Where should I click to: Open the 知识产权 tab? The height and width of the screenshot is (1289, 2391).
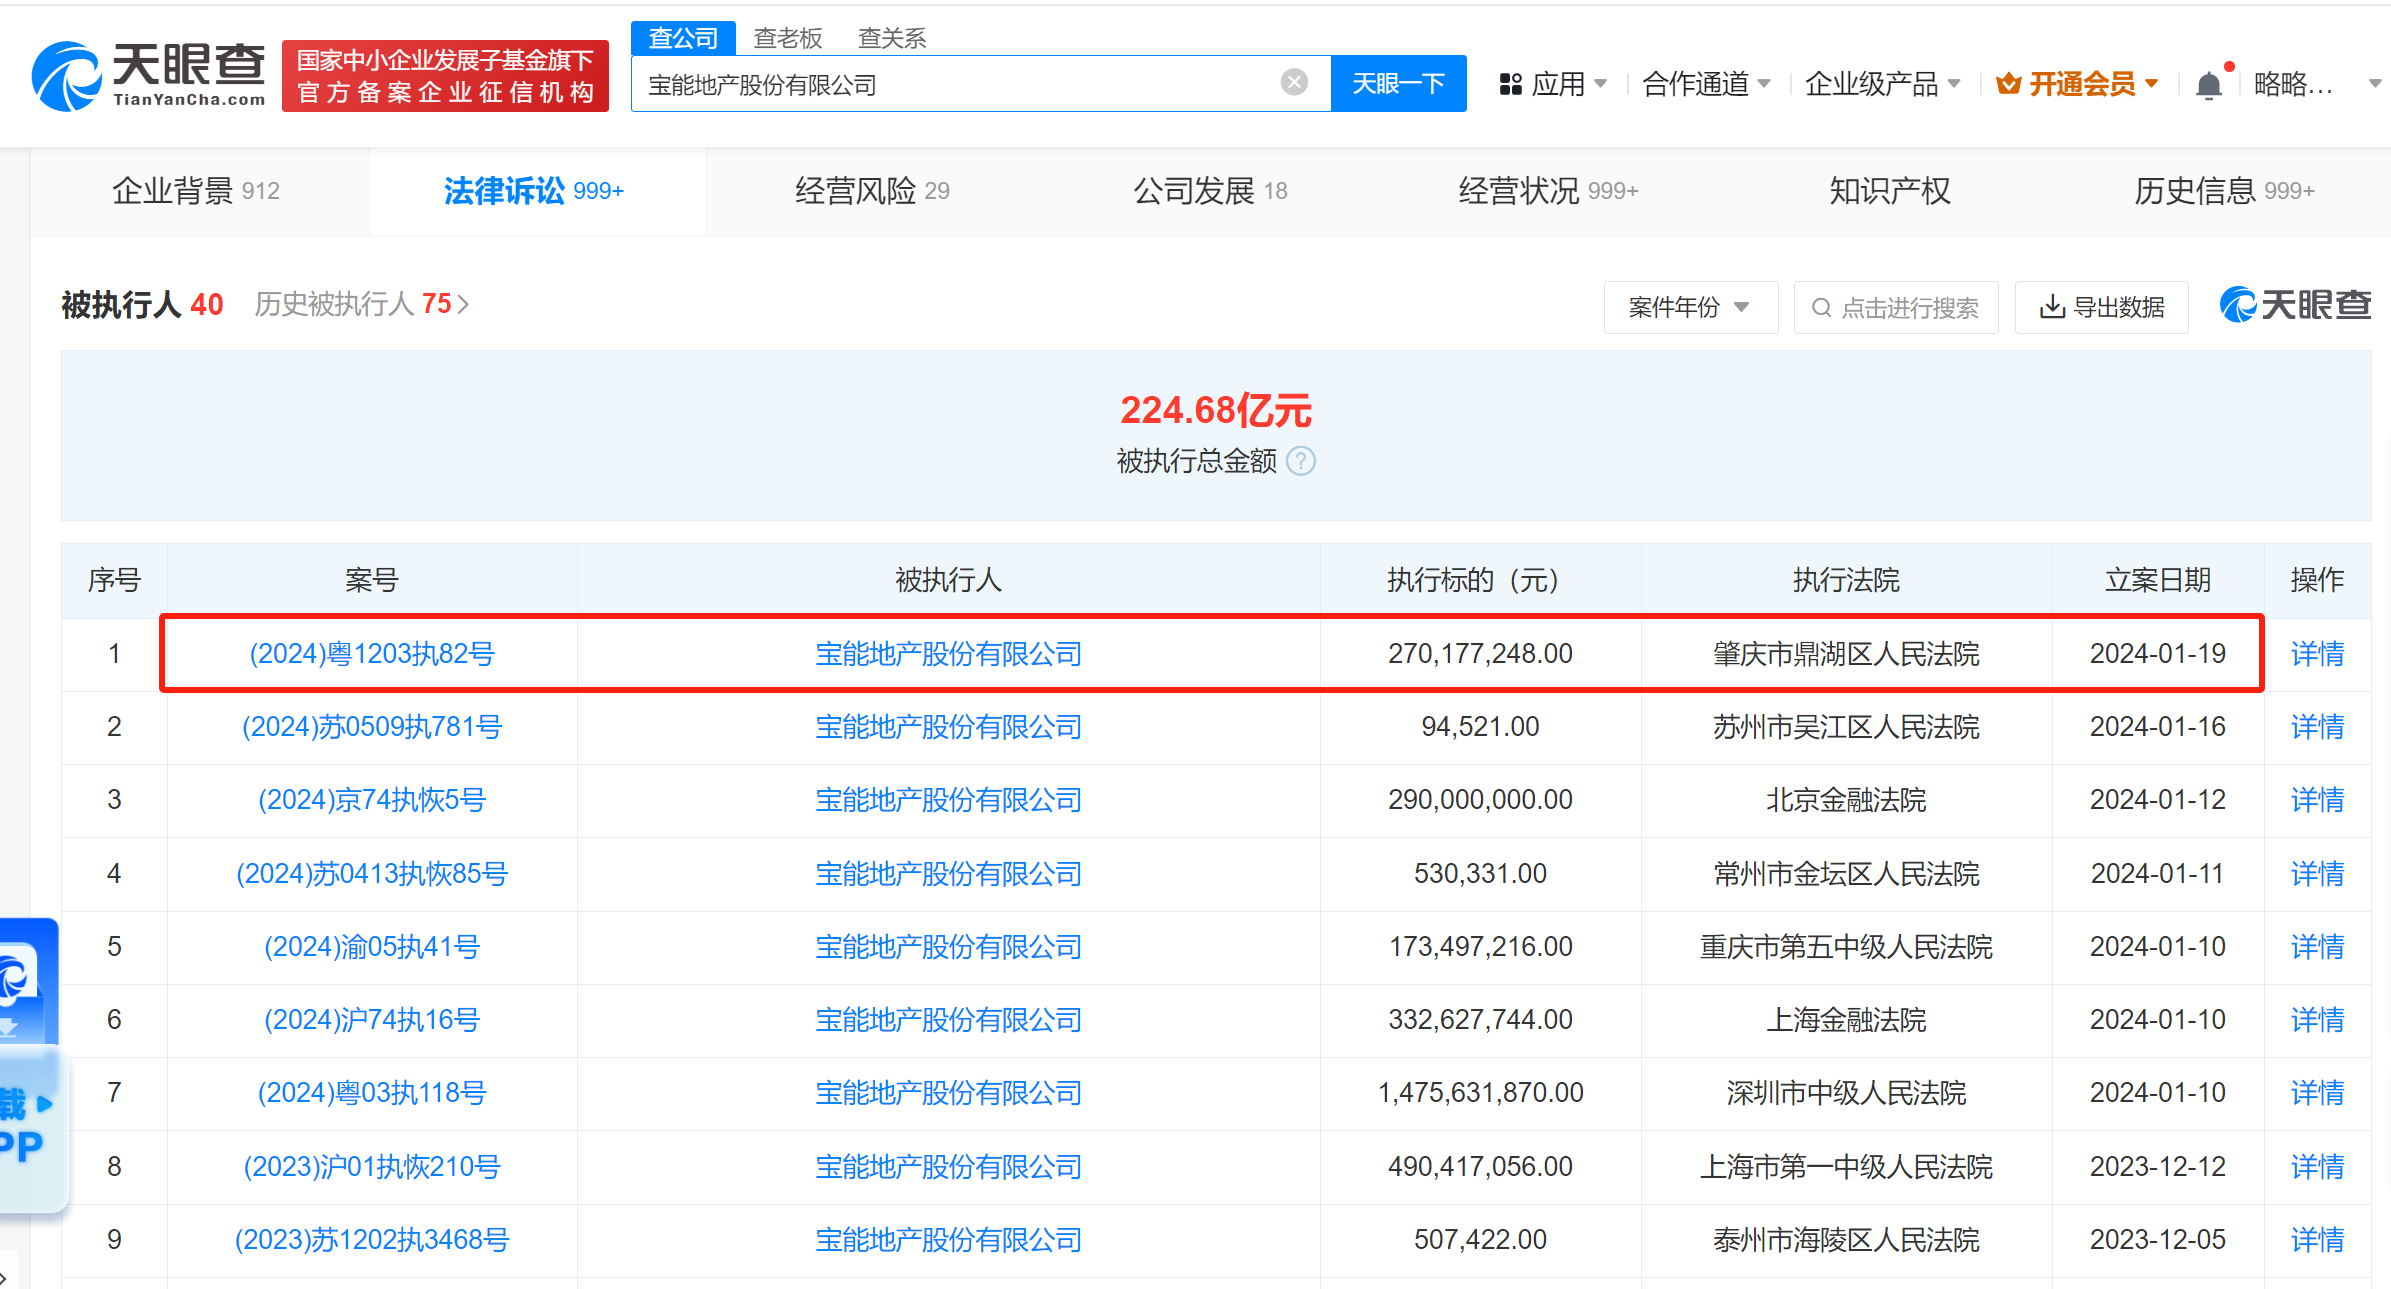coord(1890,191)
